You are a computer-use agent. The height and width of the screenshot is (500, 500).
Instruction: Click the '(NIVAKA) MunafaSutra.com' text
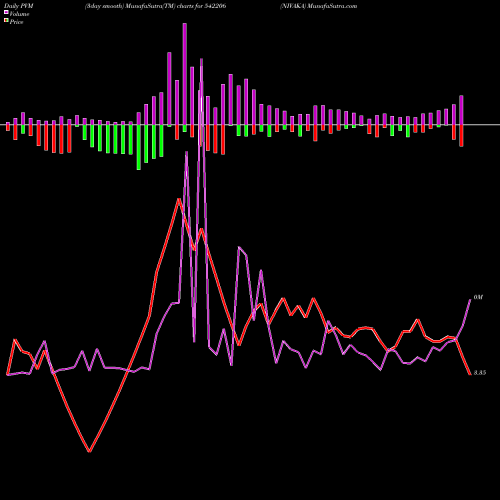[318, 6]
